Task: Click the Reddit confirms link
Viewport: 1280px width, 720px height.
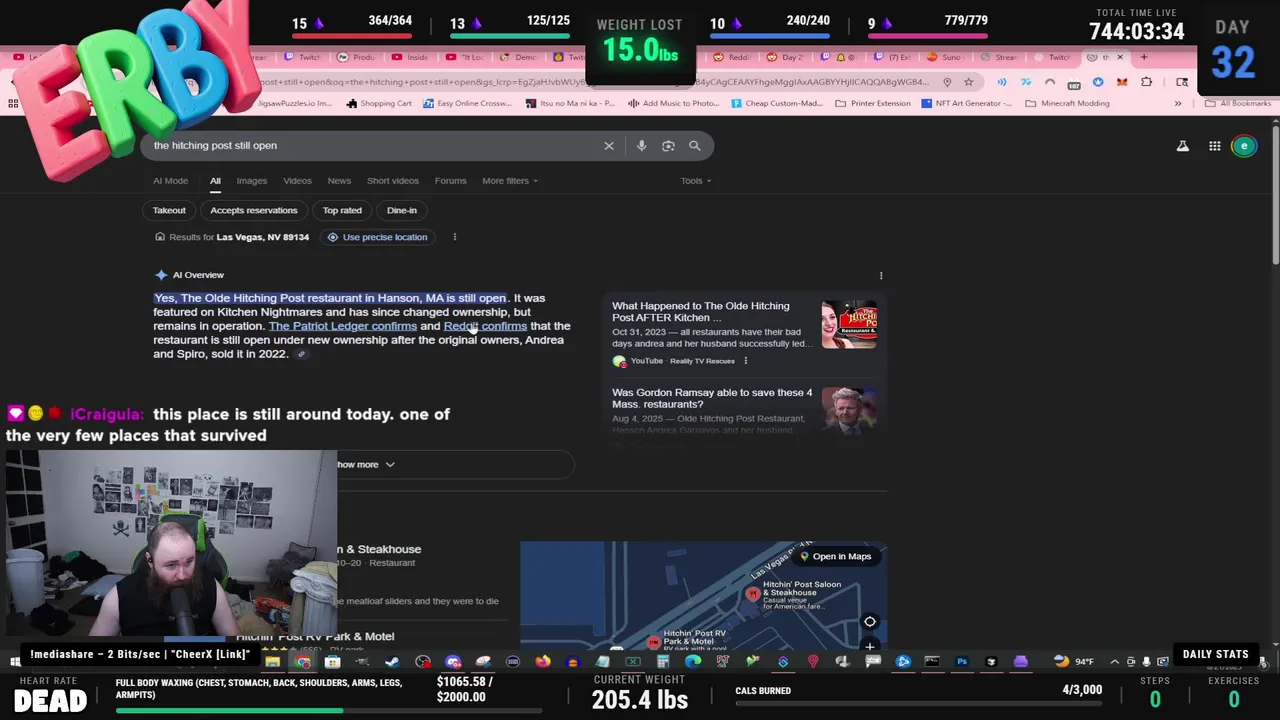Action: (x=485, y=326)
